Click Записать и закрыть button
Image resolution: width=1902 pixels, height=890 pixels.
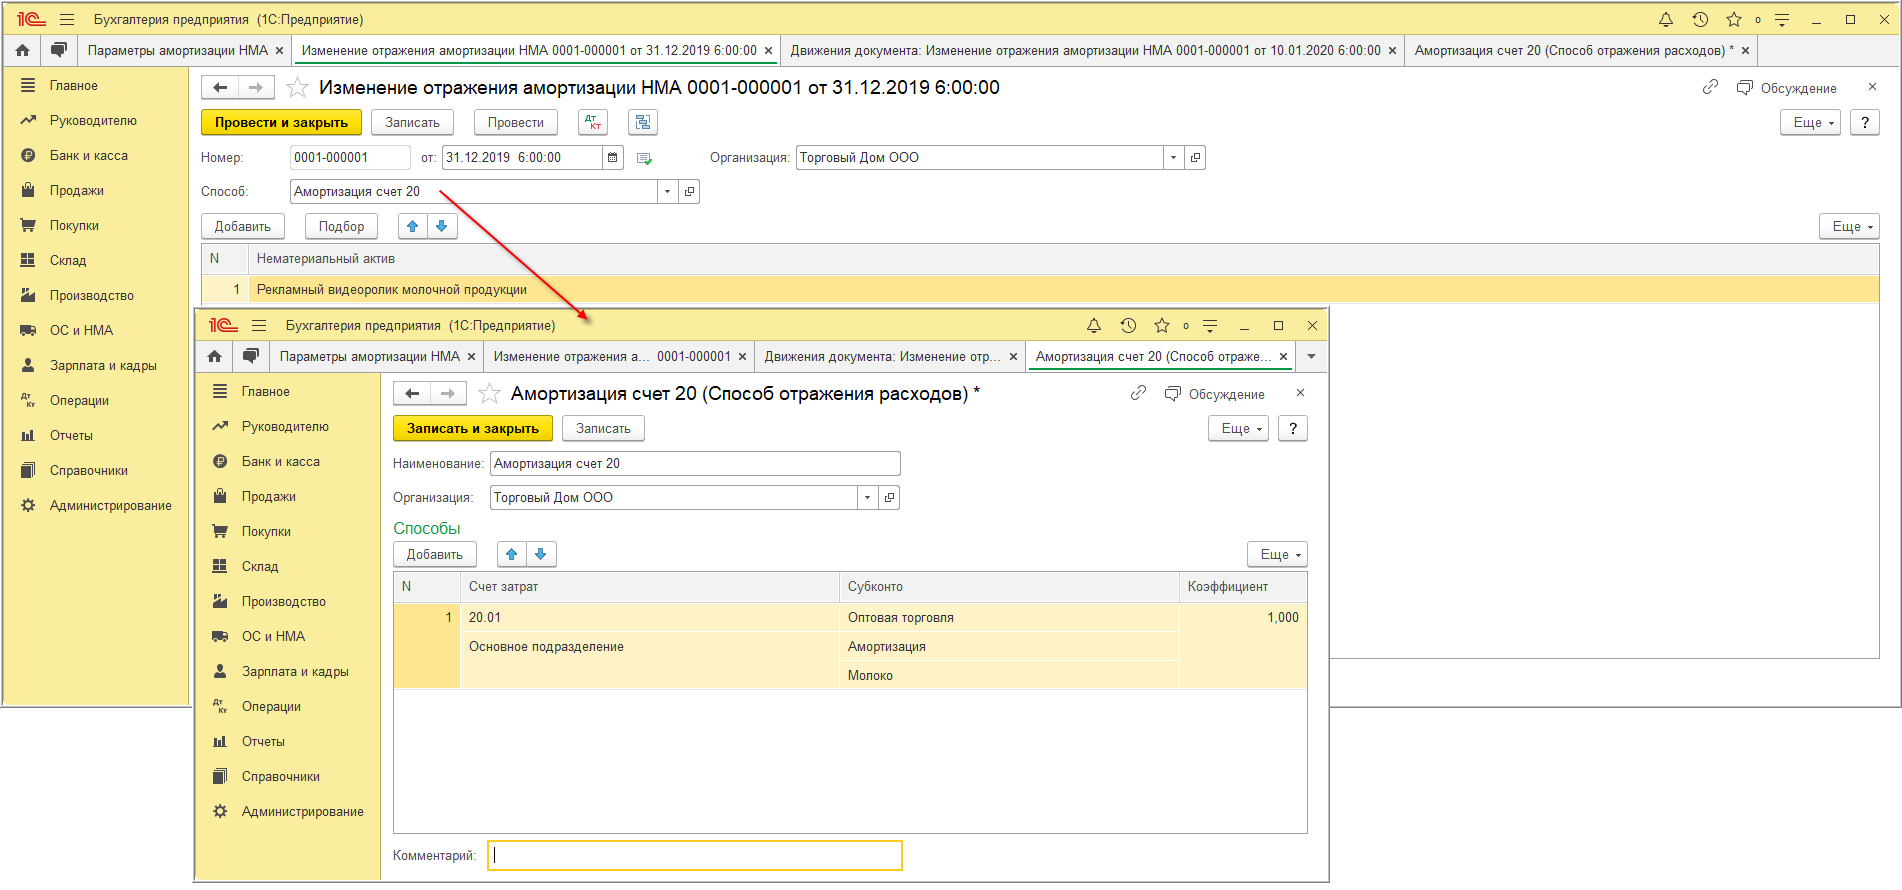click(x=472, y=428)
